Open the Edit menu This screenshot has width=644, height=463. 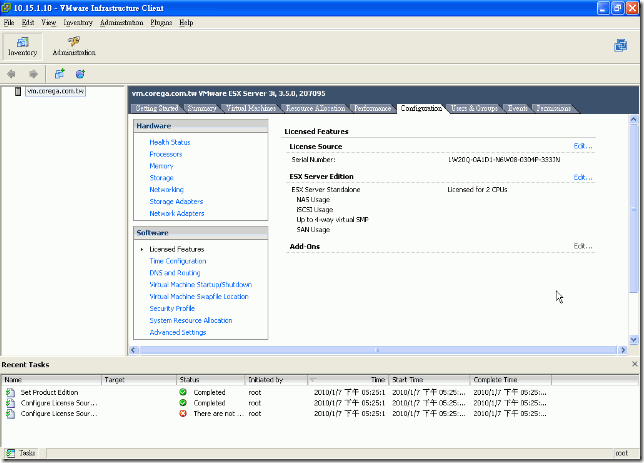pos(28,23)
